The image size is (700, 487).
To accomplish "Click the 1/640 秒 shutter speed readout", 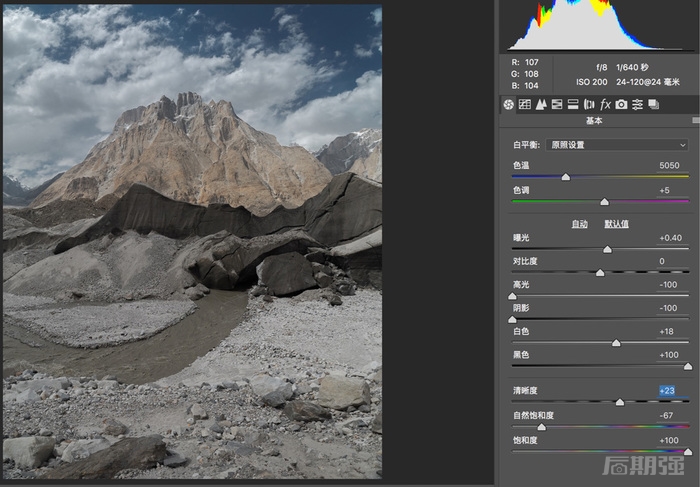I will click(632, 67).
